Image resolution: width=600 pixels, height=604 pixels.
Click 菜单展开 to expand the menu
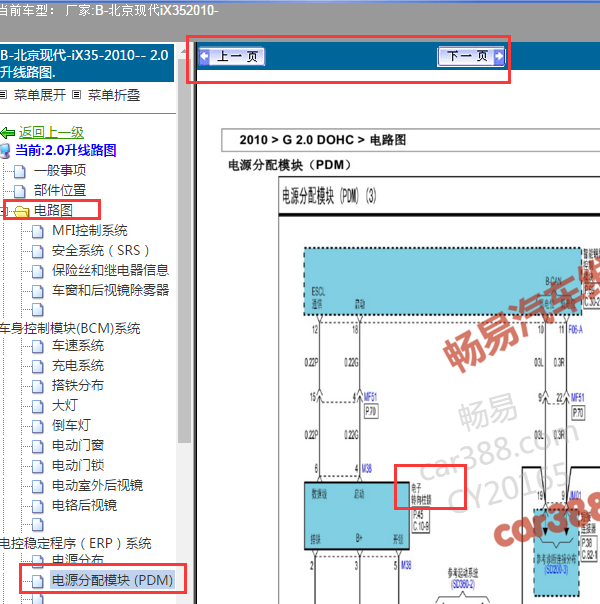coord(40,95)
